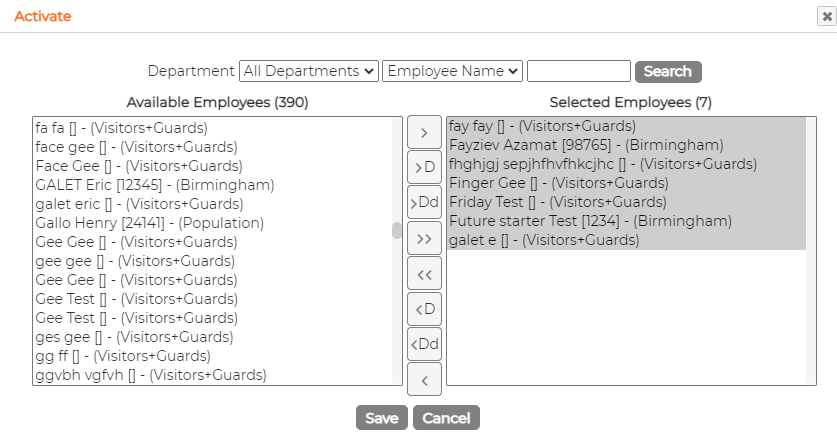This screenshot has width=837, height=442.
Task: Click the >Dd move button
Action: [x=424, y=203]
